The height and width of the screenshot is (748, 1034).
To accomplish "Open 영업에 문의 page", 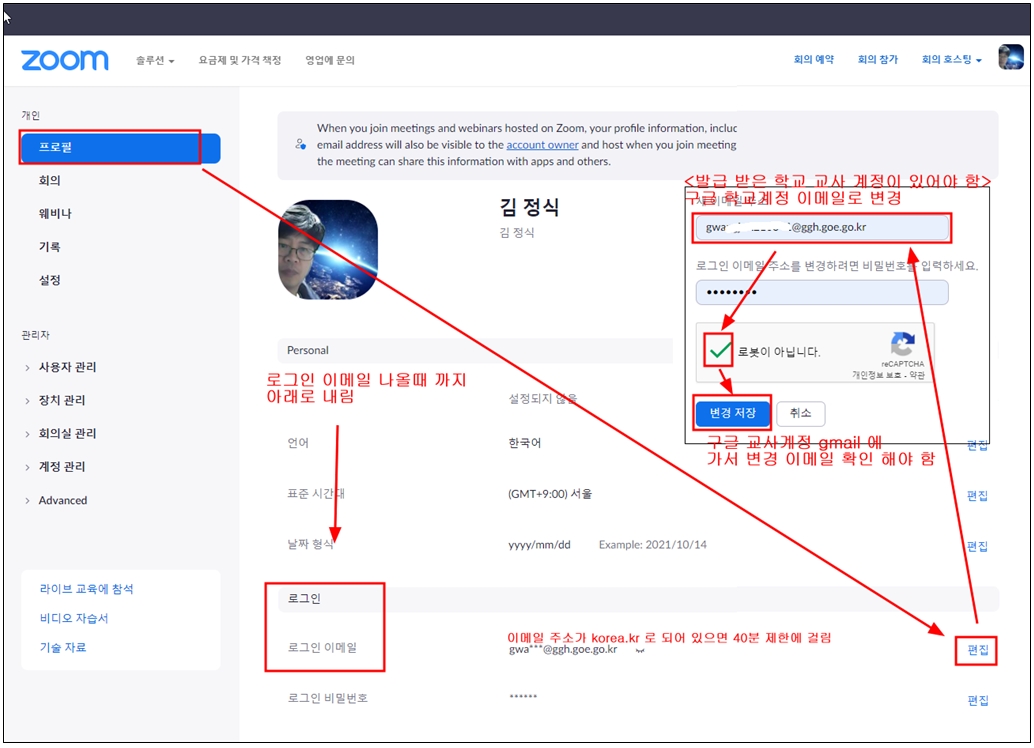I will pyautogui.click(x=330, y=60).
